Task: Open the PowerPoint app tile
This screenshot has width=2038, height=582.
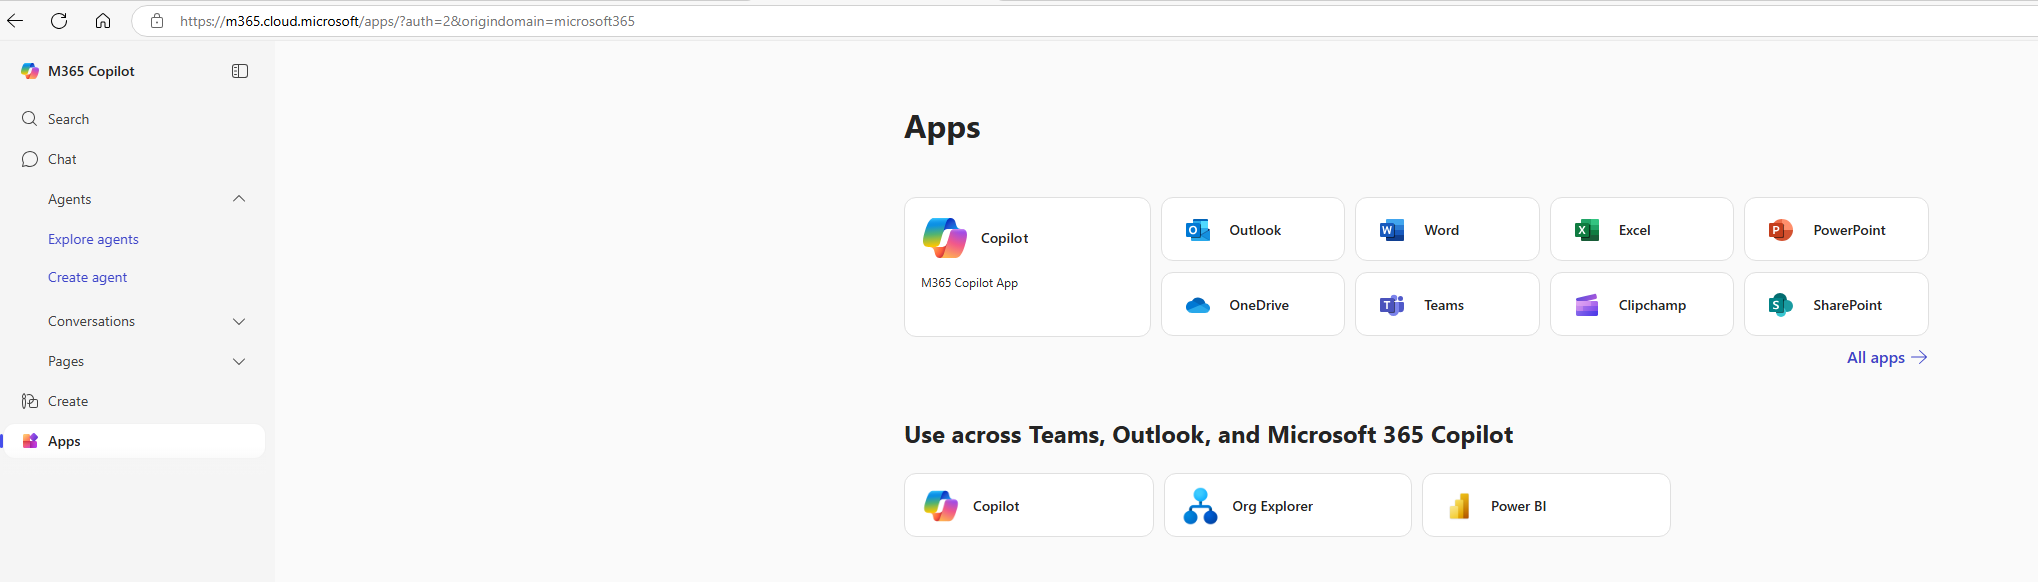Action: (x=1836, y=229)
